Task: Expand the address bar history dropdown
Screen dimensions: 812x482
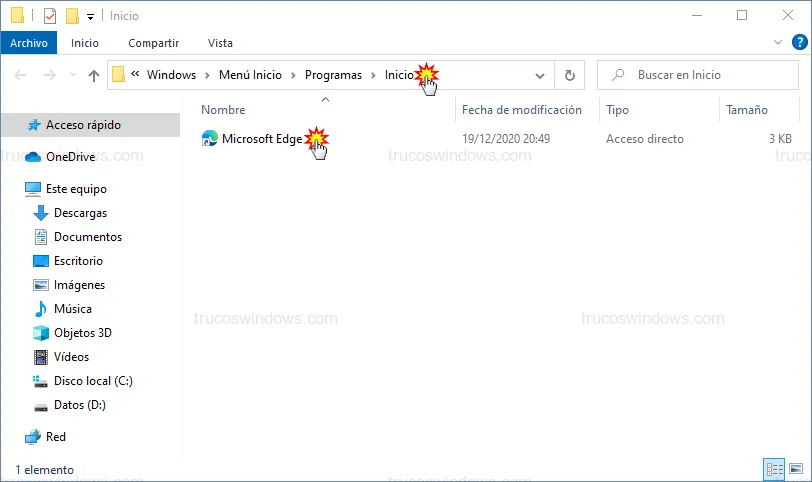Action: 540,75
